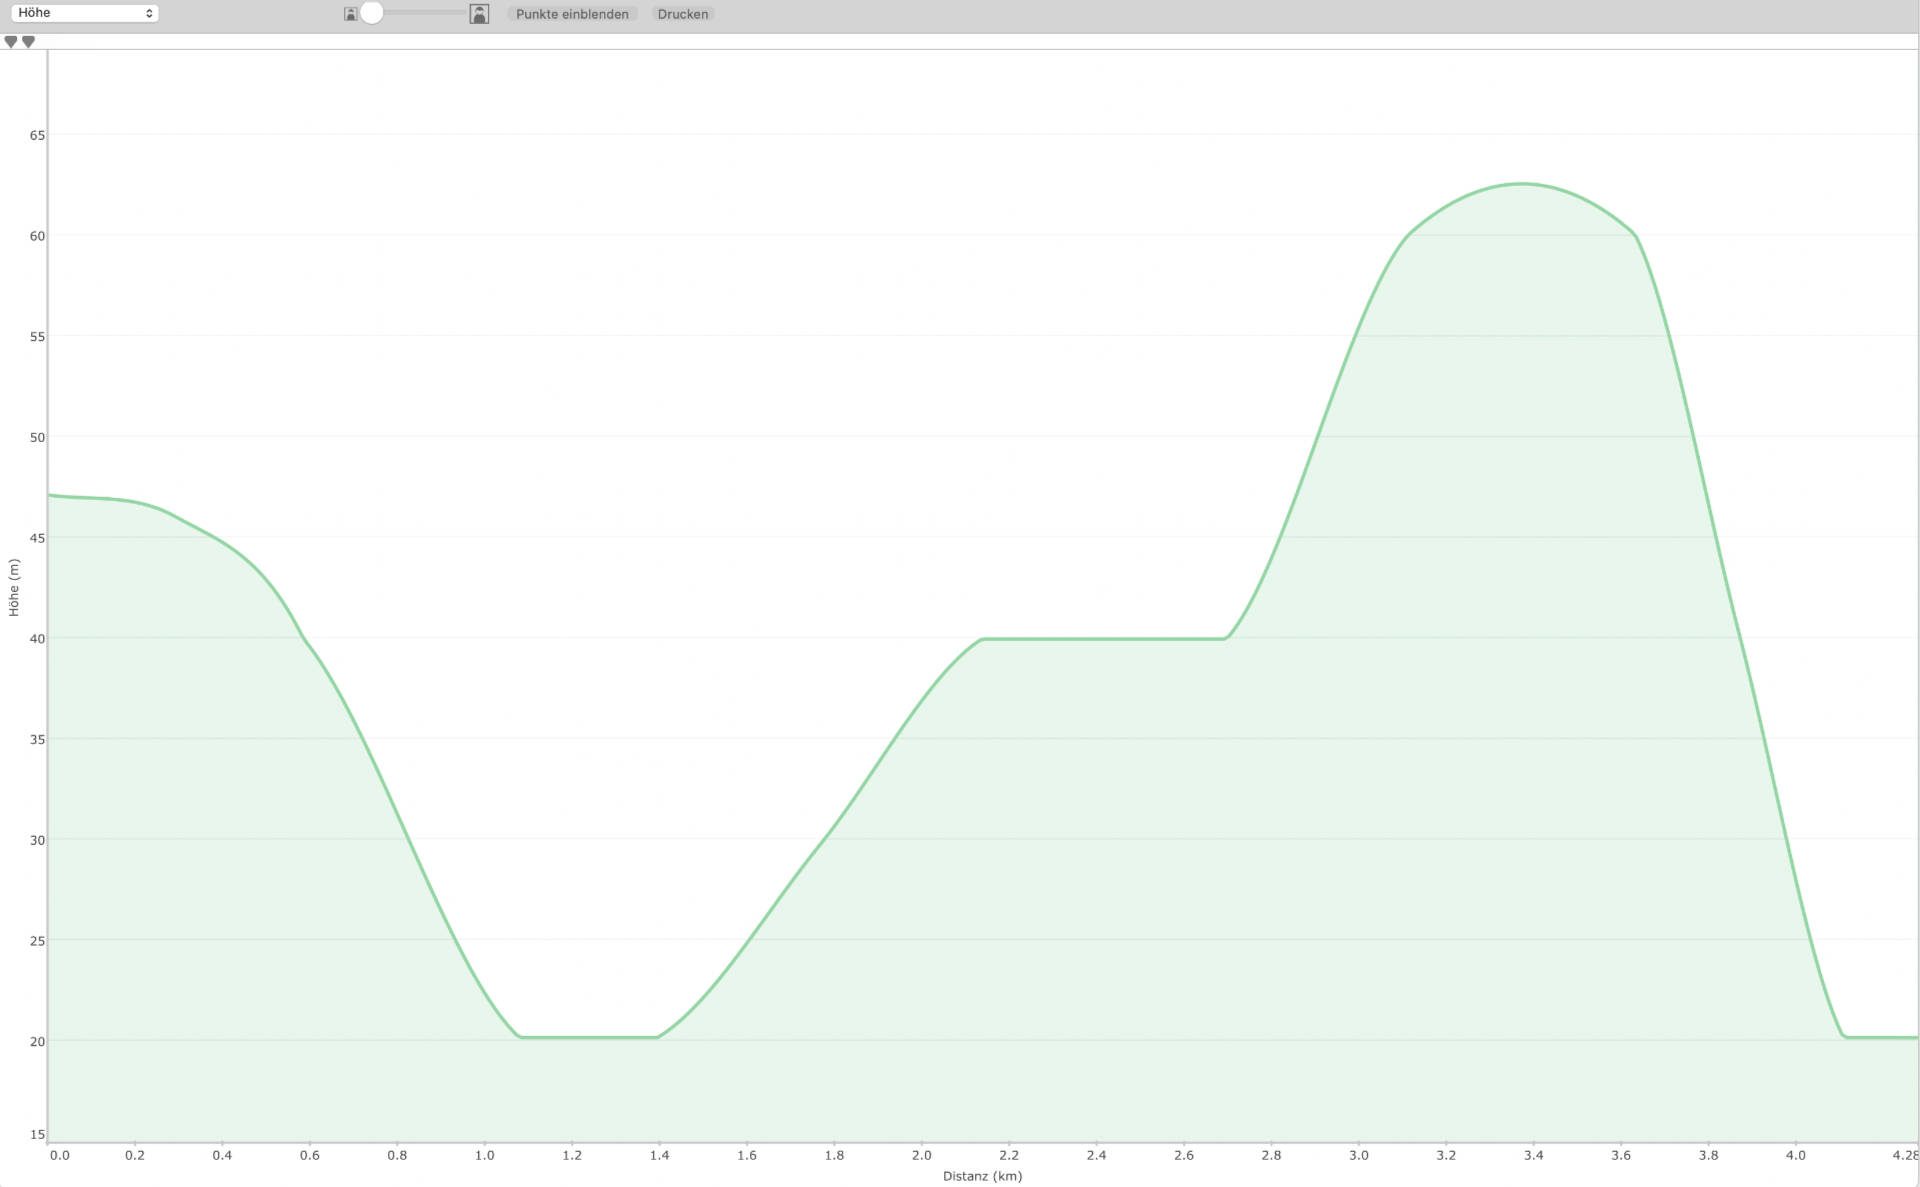Click the Drucken button
The width and height of the screenshot is (1920, 1187).
point(683,14)
